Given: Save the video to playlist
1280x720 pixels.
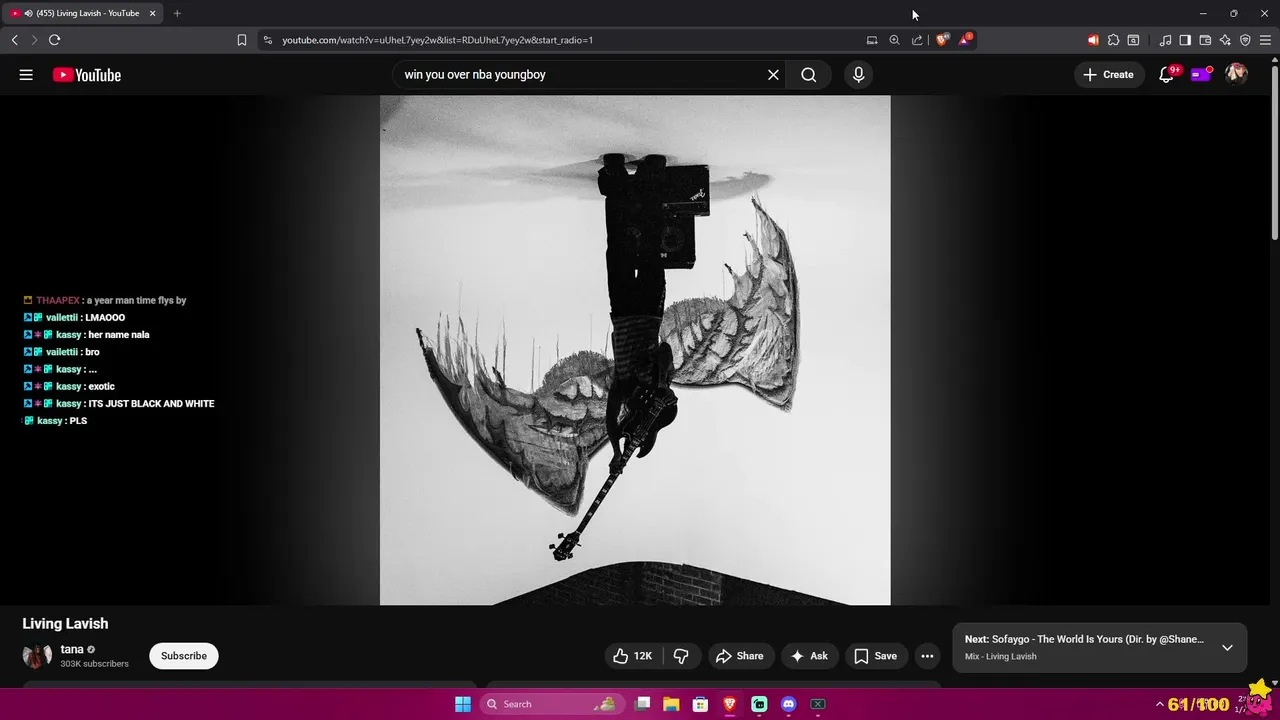Looking at the screenshot, I should [x=875, y=656].
